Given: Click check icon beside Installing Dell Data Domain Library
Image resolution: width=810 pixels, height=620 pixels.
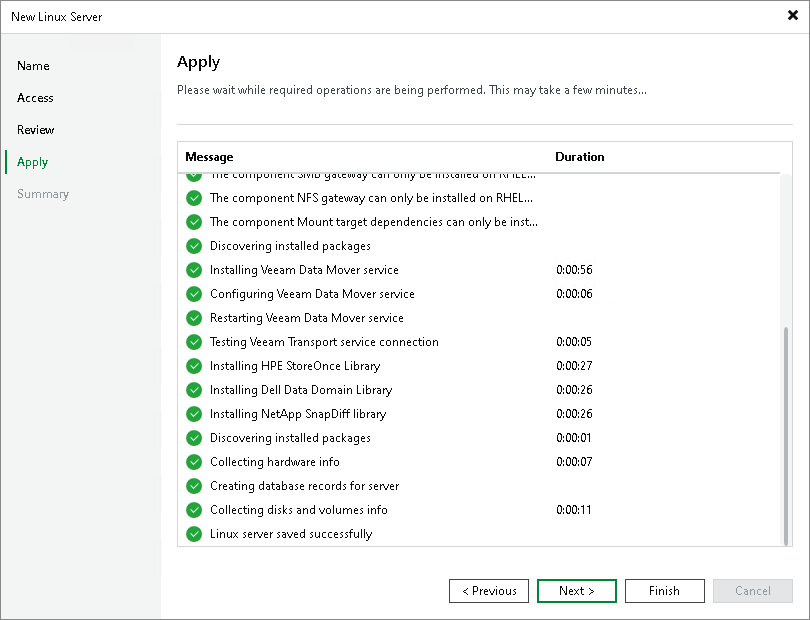Looking at the screenshot, I should [194, 390].
